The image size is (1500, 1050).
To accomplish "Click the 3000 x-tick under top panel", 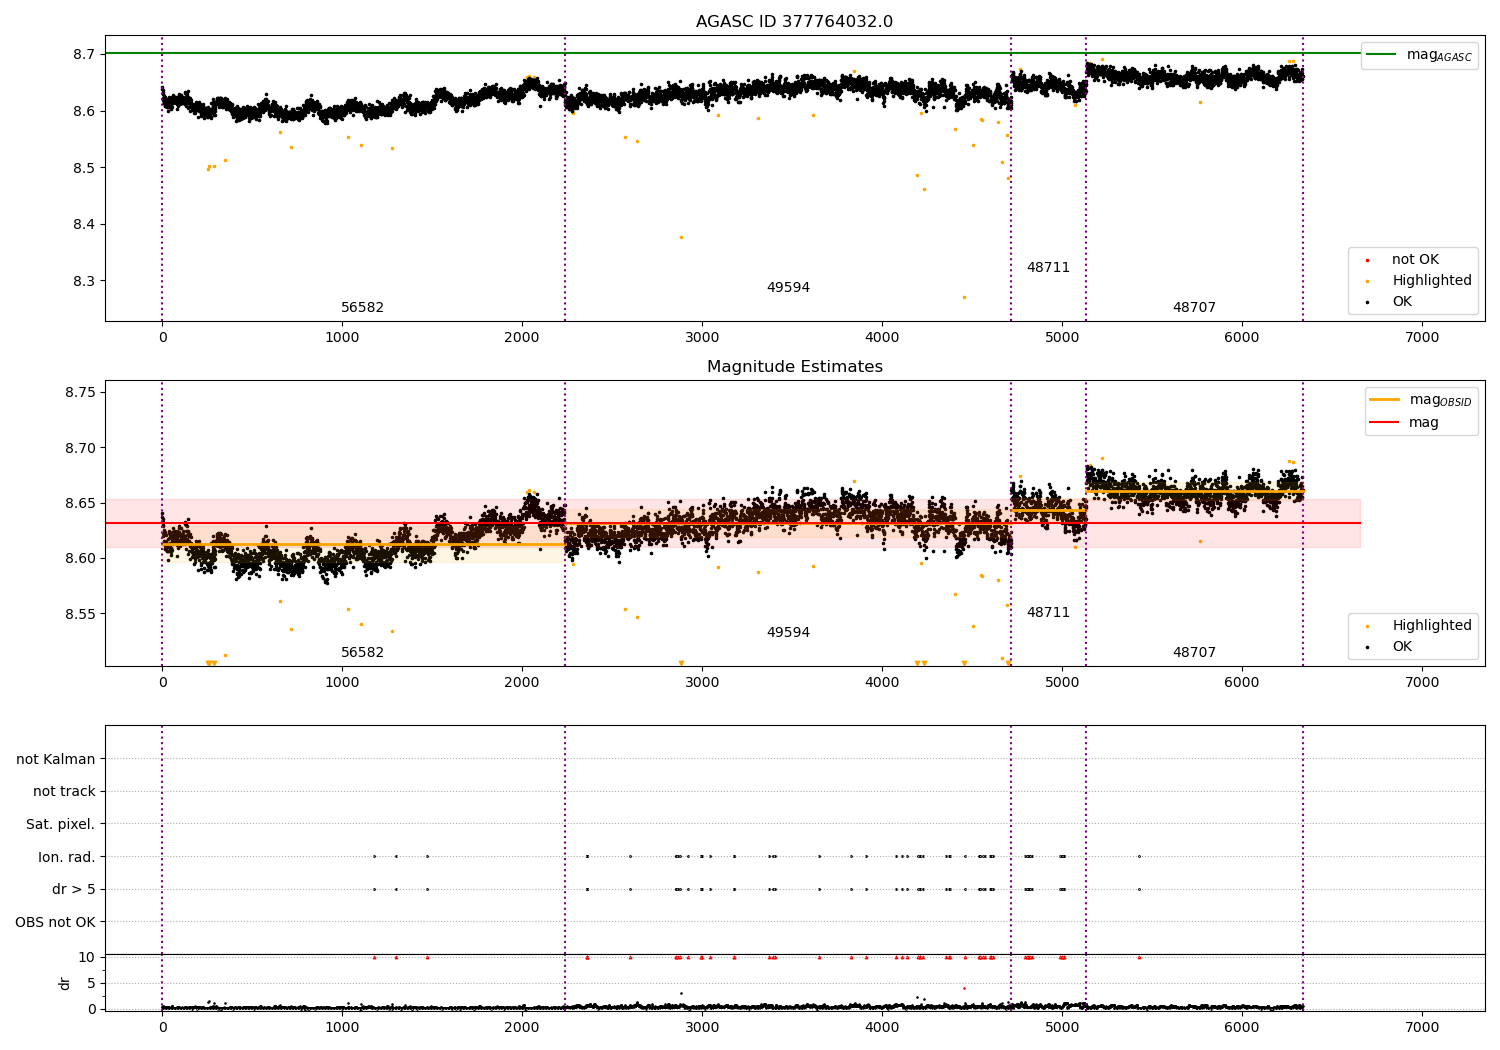I will pyautogui.click(x=702, y=338).
